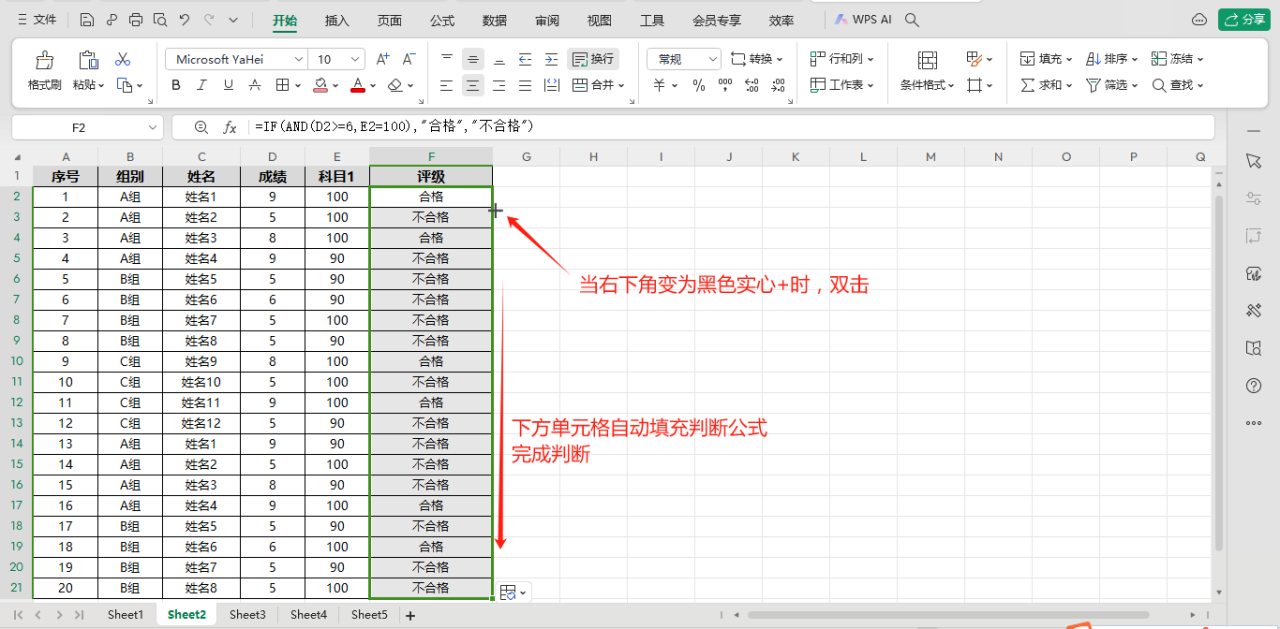
Task: Add a new sheet with plus button
Action: tap(410, 615)
